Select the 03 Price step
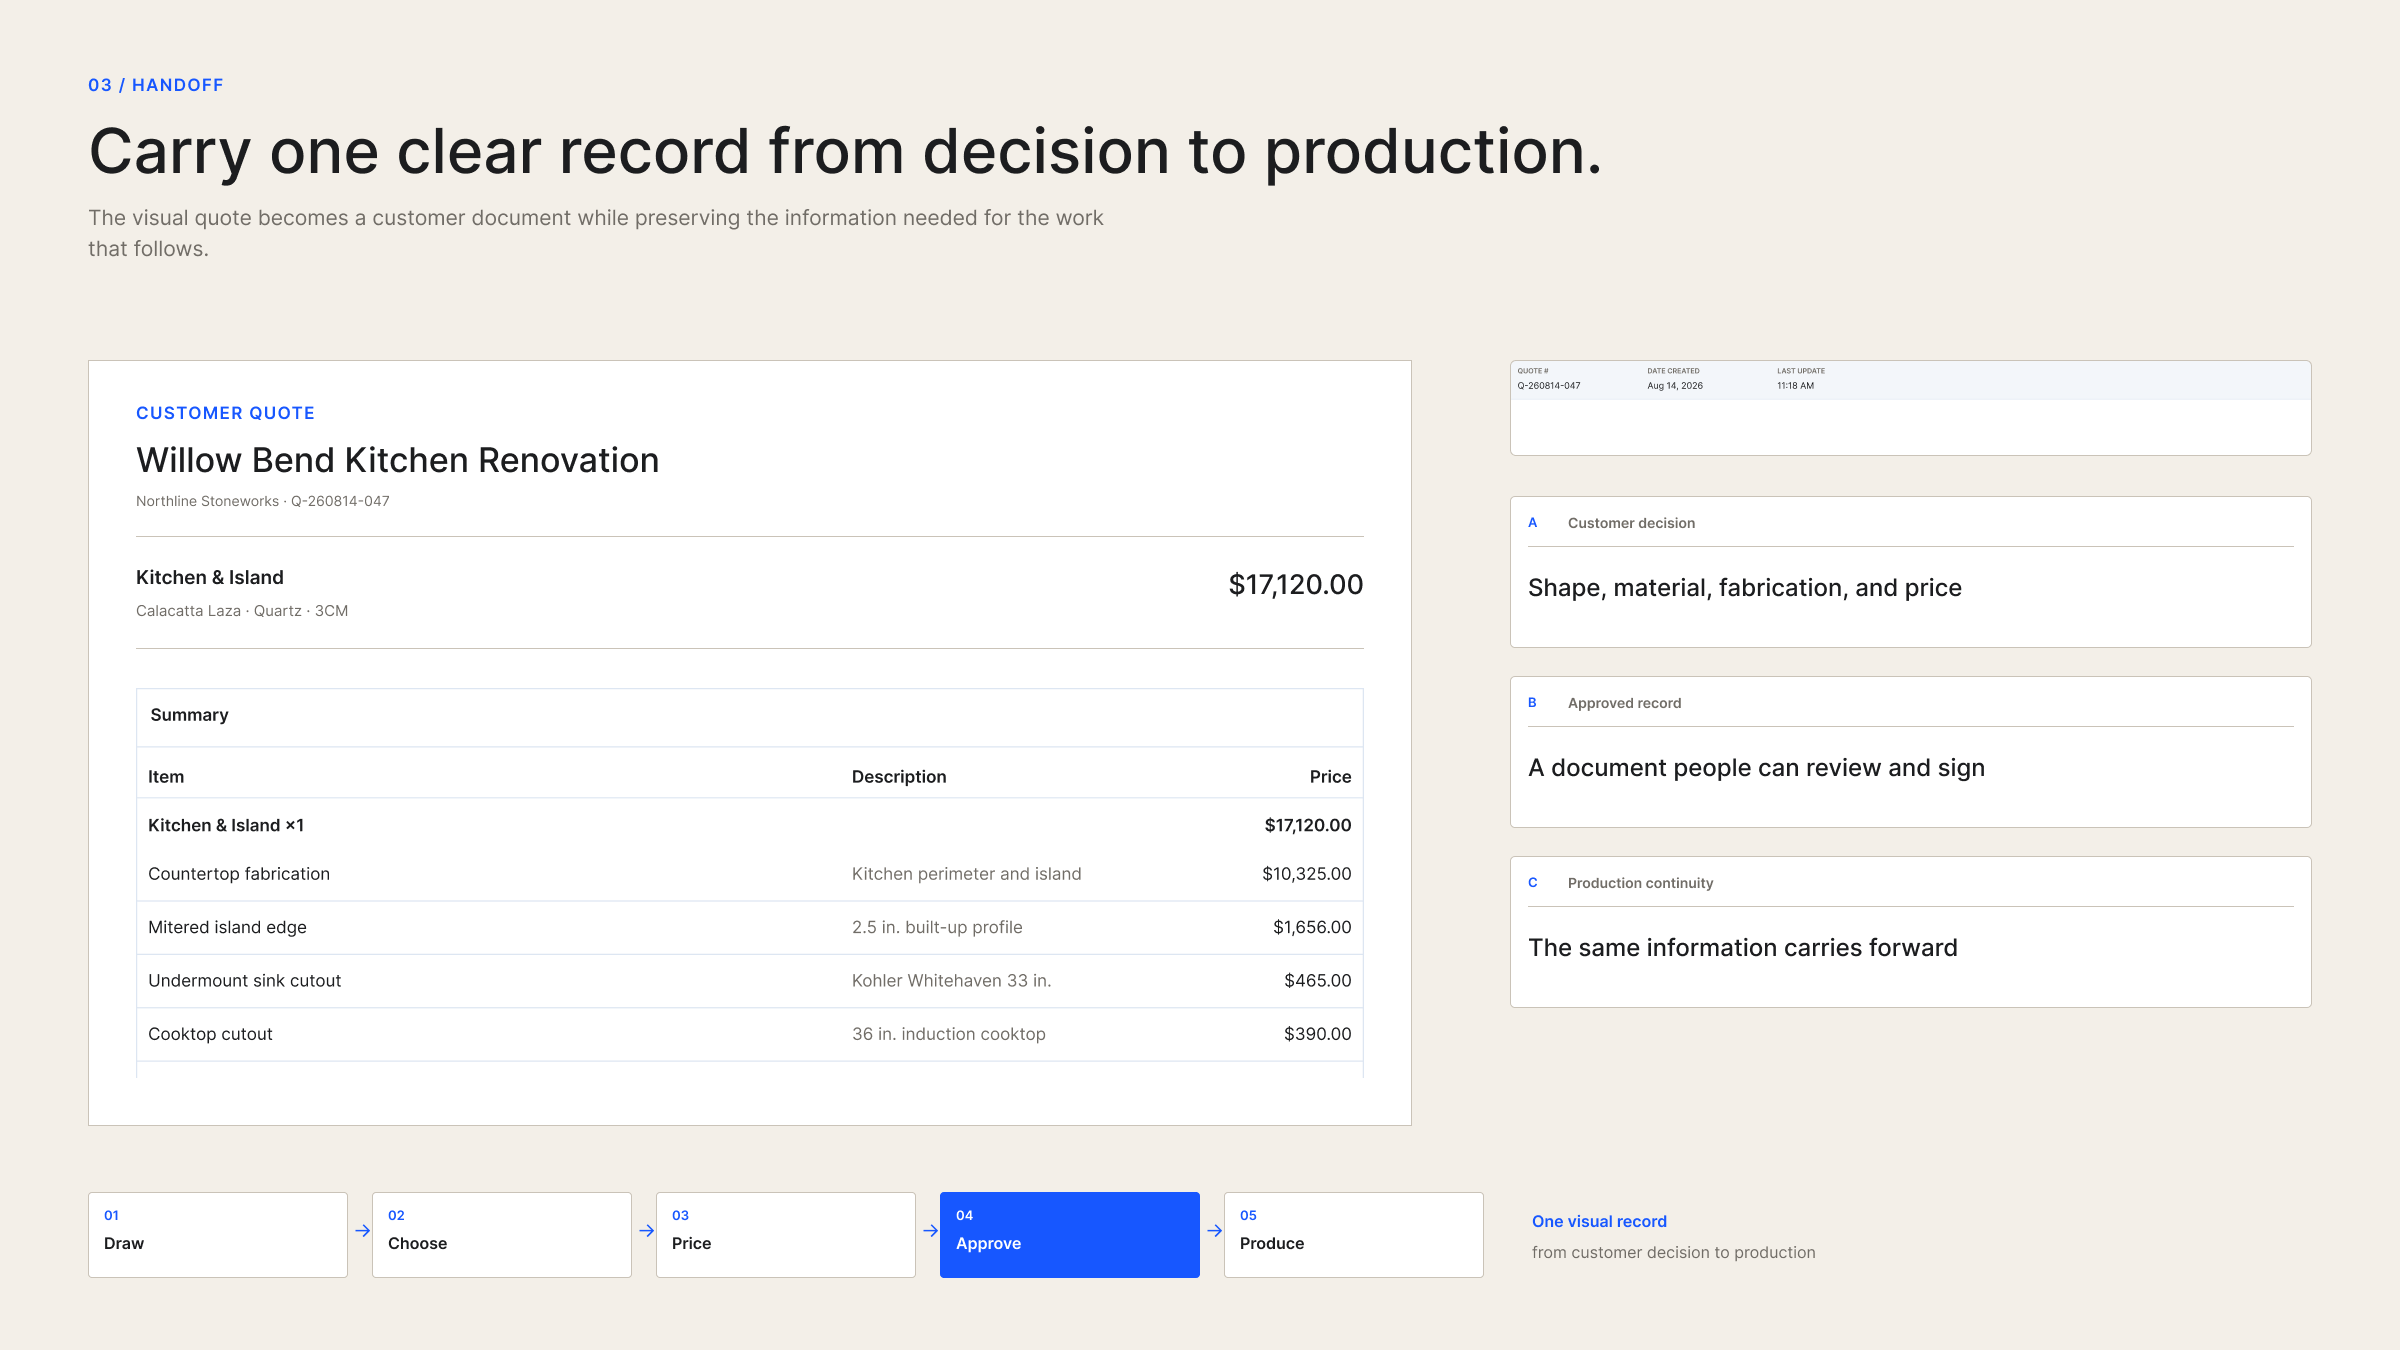The width and height of the screenshot is (2400, 1350). coord(786,1234)
